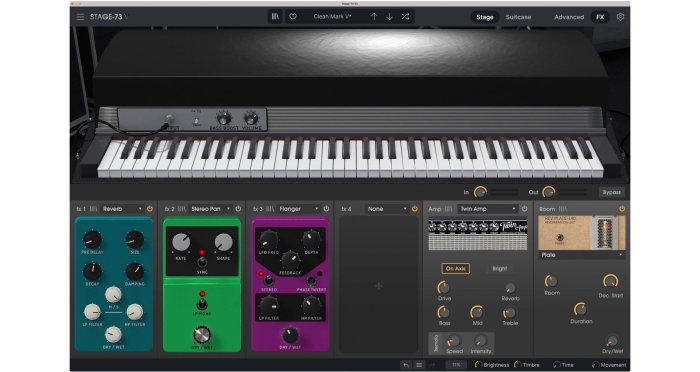Open fx 2 preset library icon
Viewport: 700px width, 372px height.
pos(182,209)
